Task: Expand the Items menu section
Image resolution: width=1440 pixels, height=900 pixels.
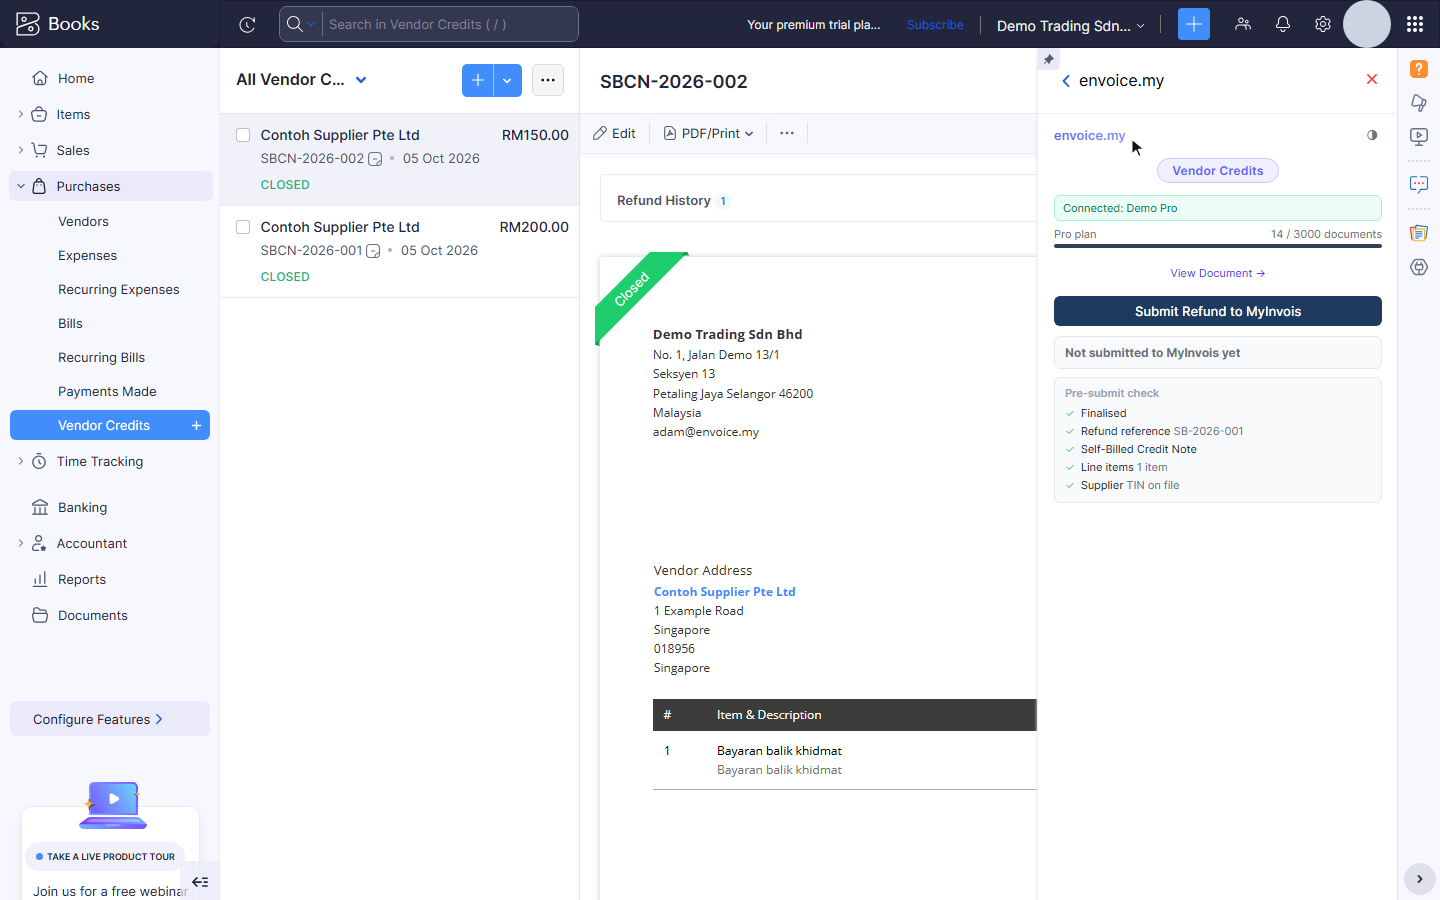Action: [21, 114]
